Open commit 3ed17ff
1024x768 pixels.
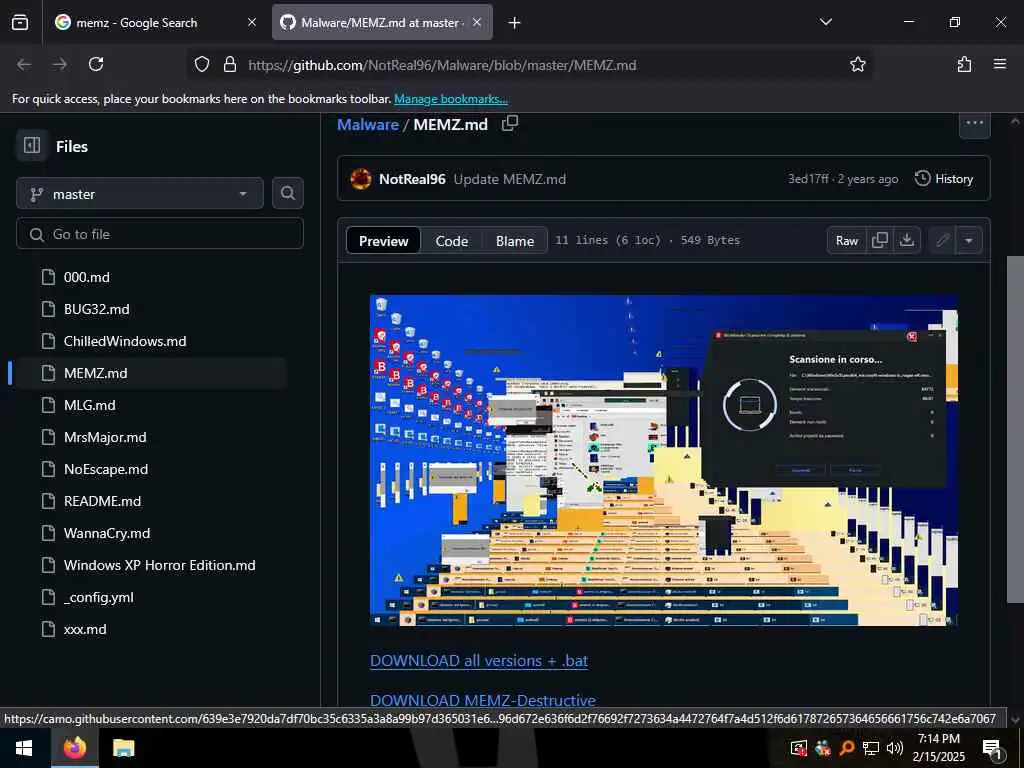pos(808,178)
